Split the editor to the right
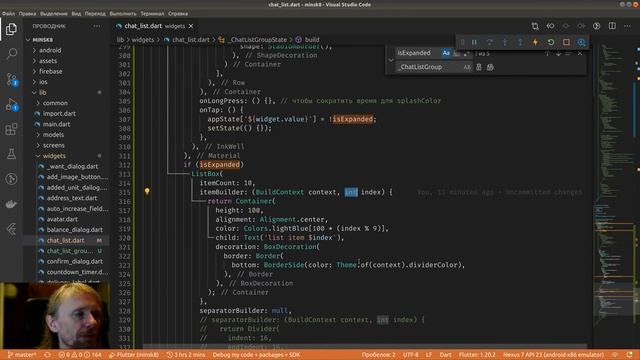Viewport: 640px width, 360px height. tap(612, 26)
